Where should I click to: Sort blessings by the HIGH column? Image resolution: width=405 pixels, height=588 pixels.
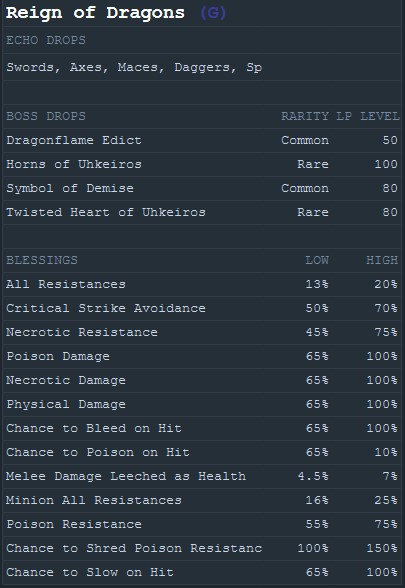coord(382,260)
